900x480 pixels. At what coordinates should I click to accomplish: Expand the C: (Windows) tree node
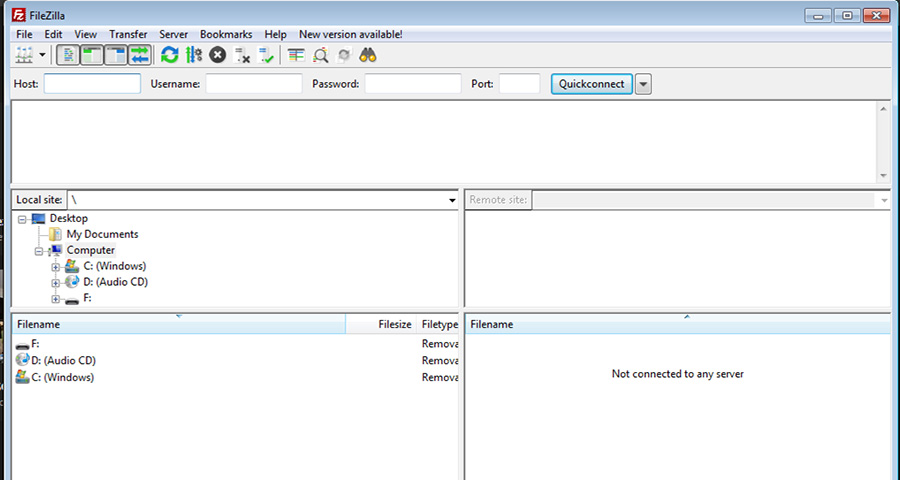pos(56,267)
